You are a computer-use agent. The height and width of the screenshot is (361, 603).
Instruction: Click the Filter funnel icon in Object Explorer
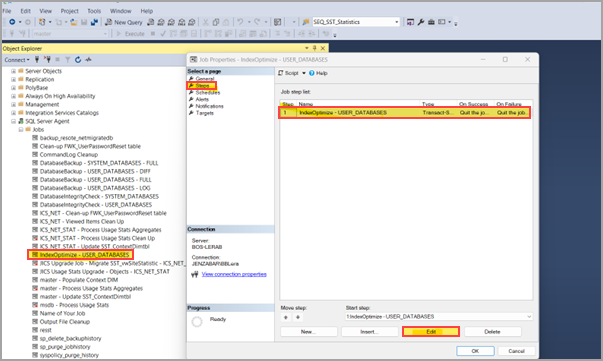pos(68,60)
